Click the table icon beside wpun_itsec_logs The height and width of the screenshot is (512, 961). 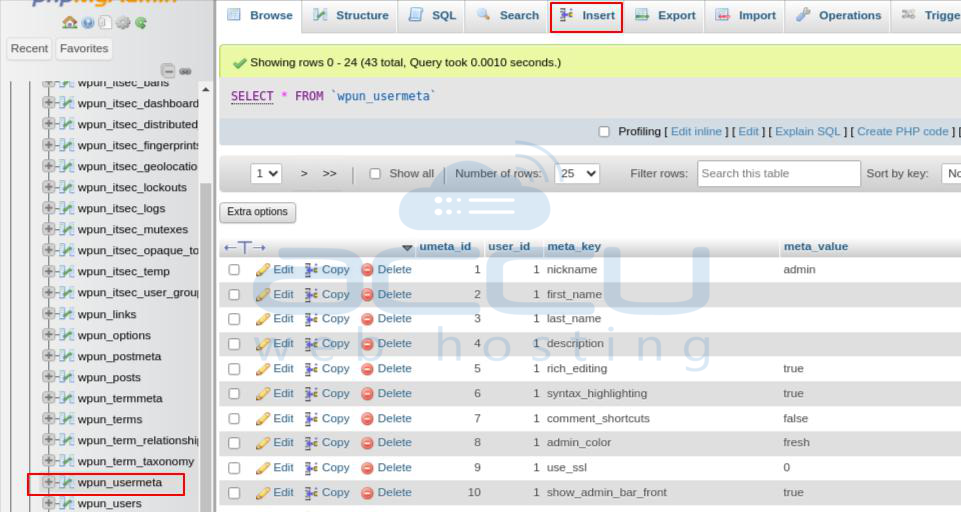coord(67,208)
